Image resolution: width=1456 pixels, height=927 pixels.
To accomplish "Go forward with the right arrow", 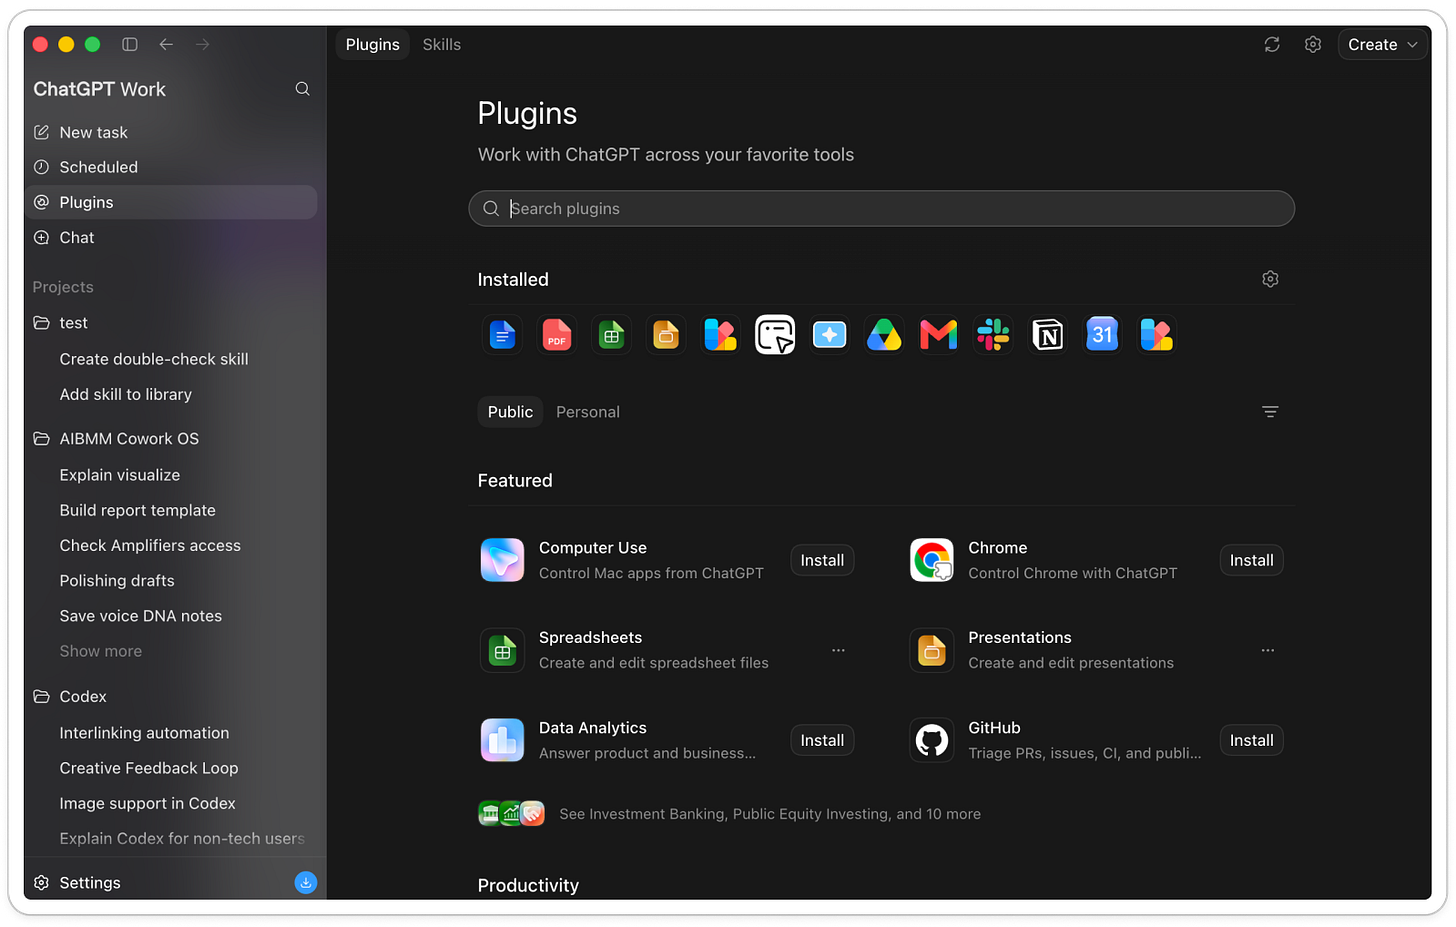I will 202,44.
